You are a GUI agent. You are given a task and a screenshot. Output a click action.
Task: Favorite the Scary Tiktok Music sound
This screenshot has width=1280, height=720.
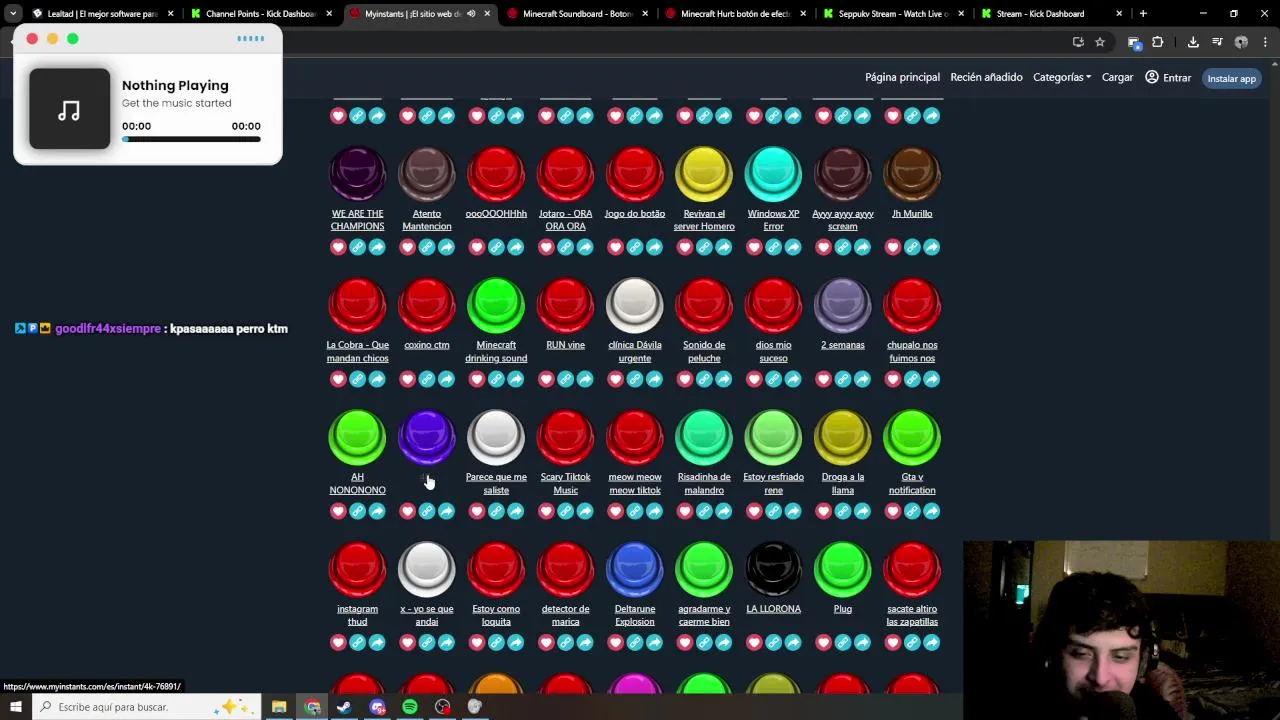tap(546, 511)
